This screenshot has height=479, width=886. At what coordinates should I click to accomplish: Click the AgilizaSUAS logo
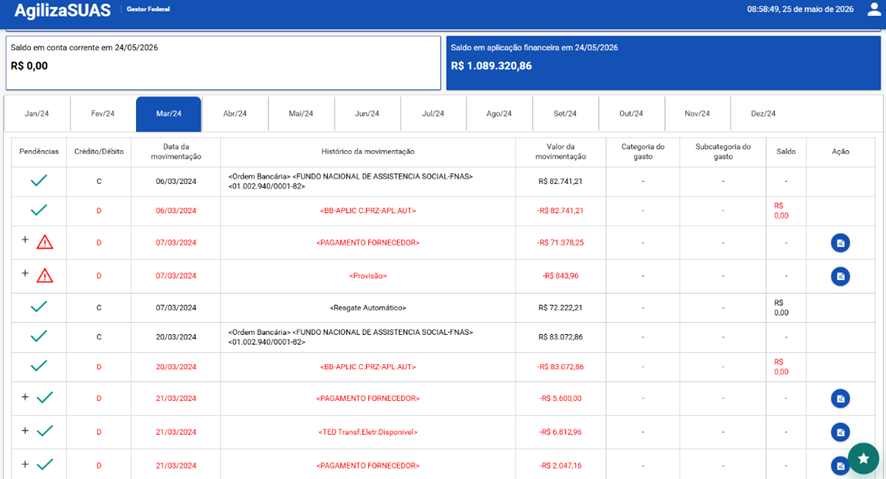(62, 10)
